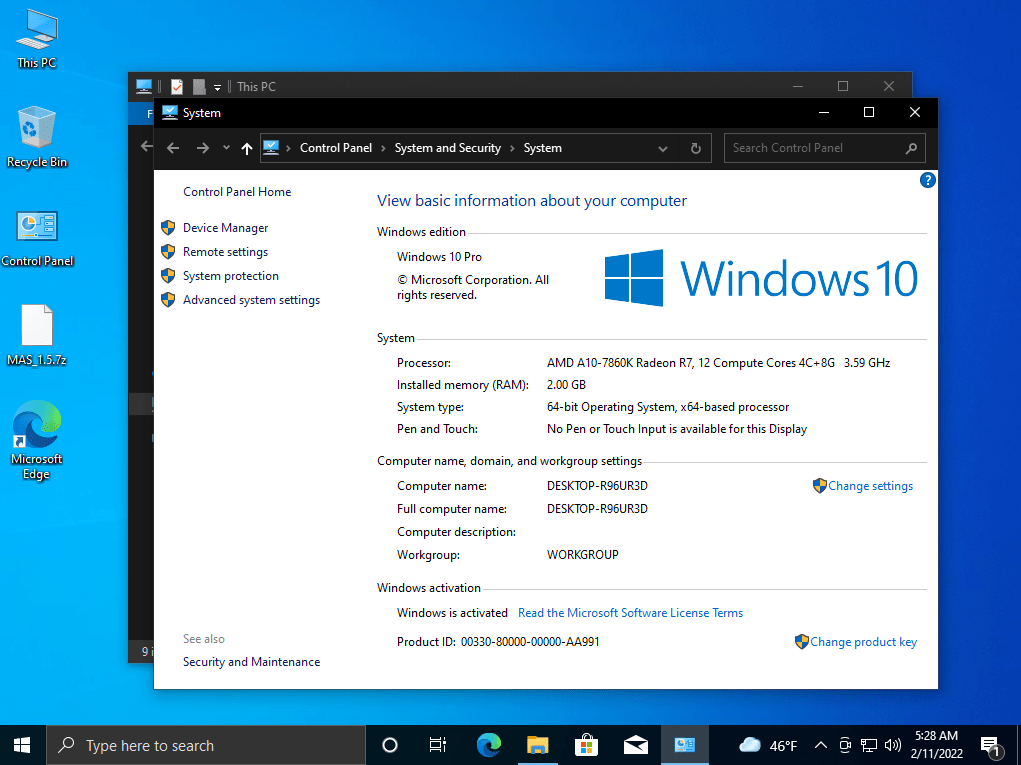Expand chevron after Control Panel breadcrumb
1021x765 pixels.
point(384,148)
